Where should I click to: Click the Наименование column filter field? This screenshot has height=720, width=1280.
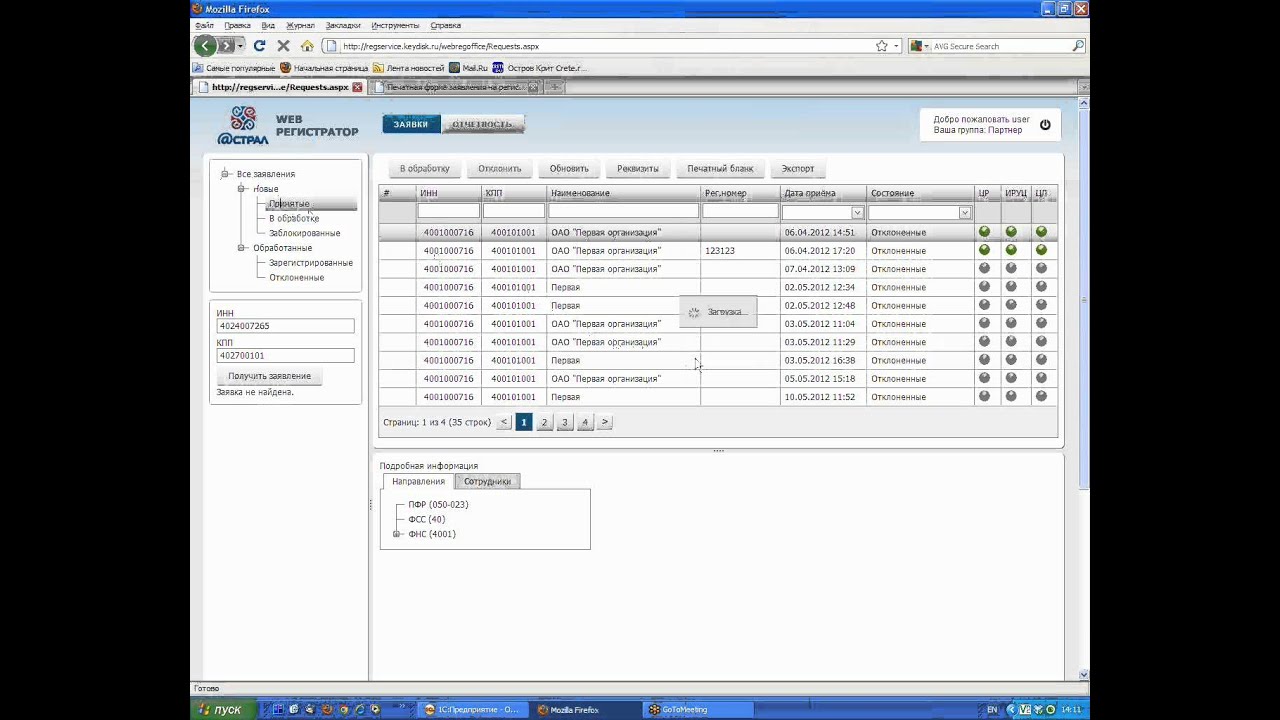click(623, 211)
